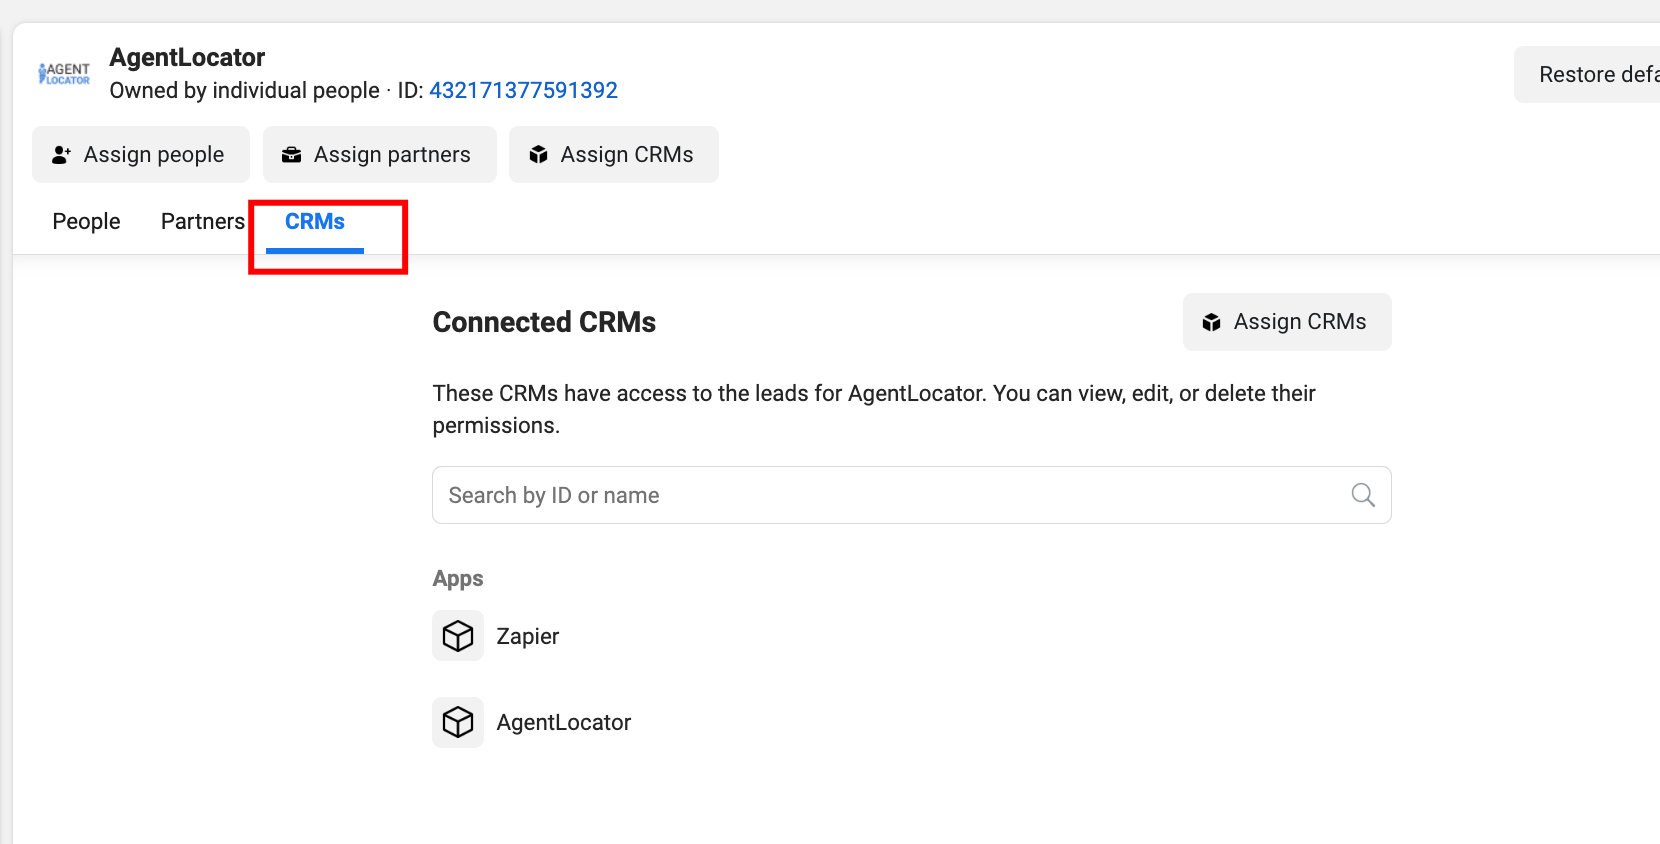Click the Assign partners button
This screenshot has width=1660, height=844.
click(380, 154)
